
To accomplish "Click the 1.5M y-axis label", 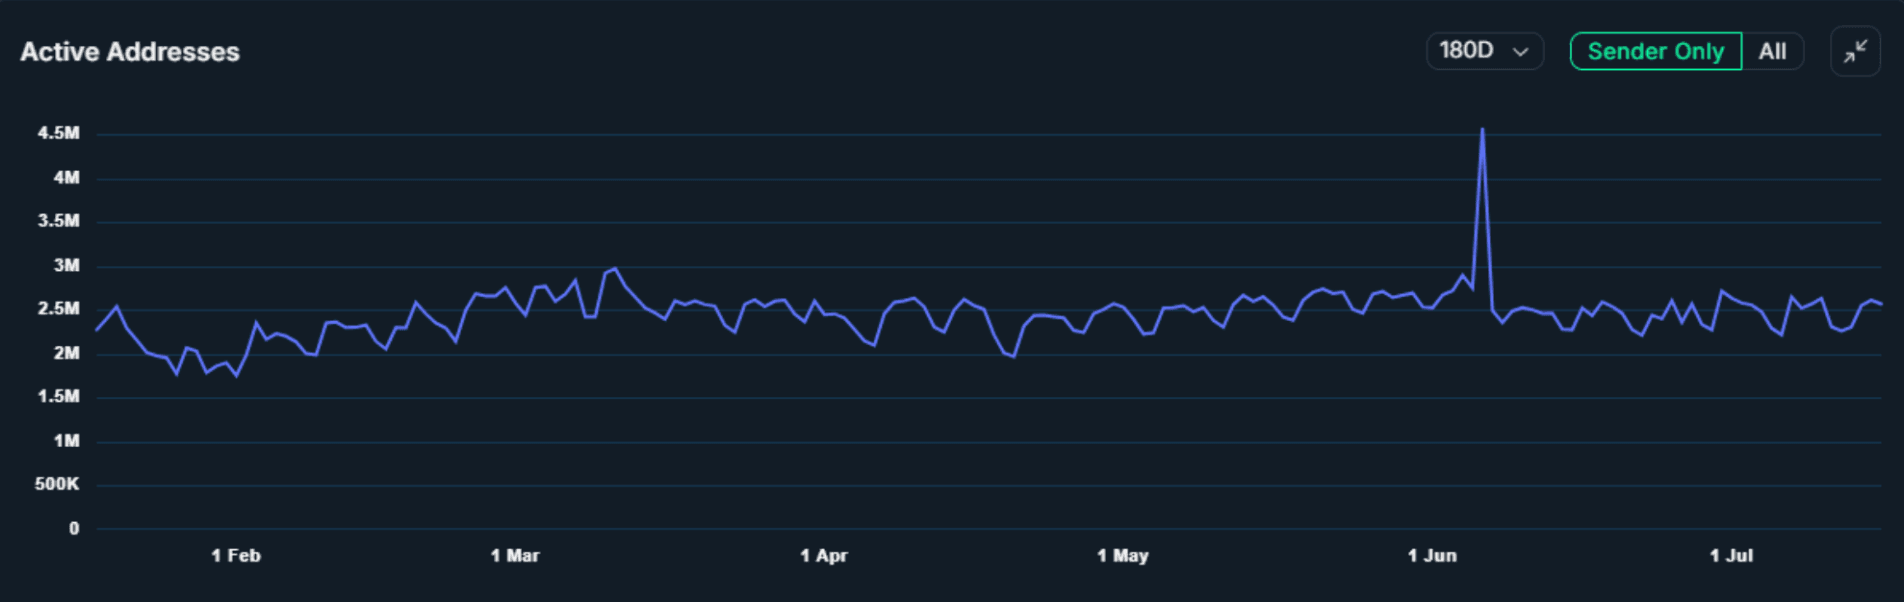I will [x=59, y=396].
